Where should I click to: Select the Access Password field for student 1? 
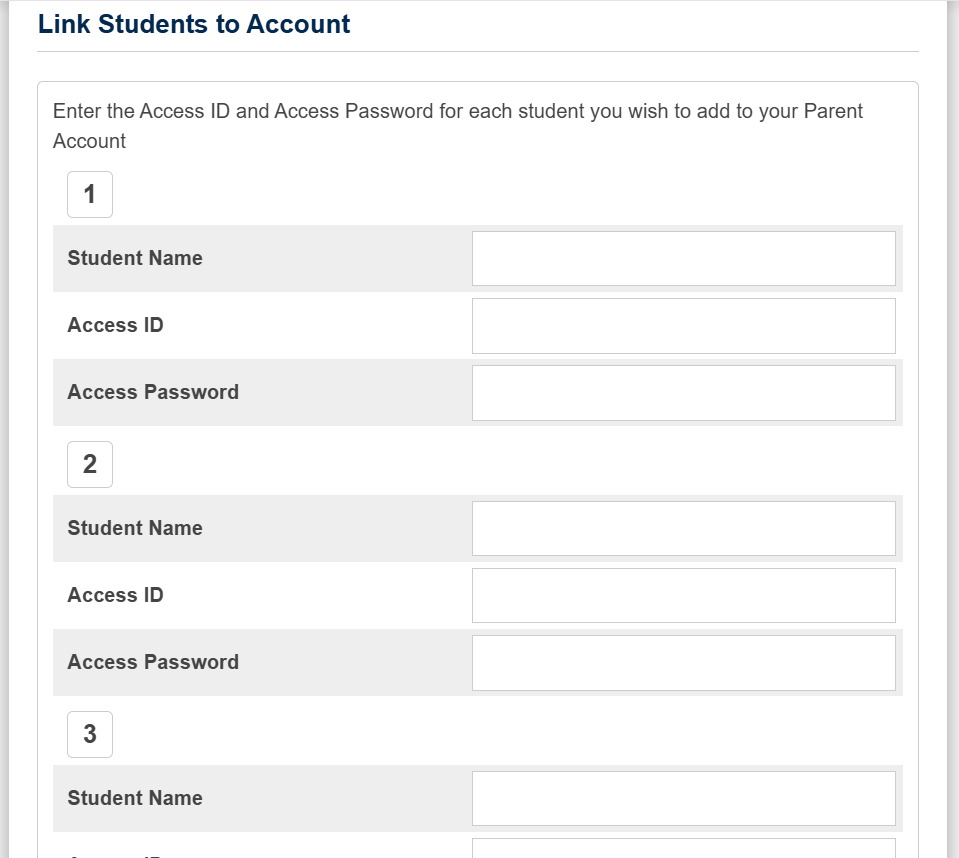pyautogui.click(x=683, y=392)
